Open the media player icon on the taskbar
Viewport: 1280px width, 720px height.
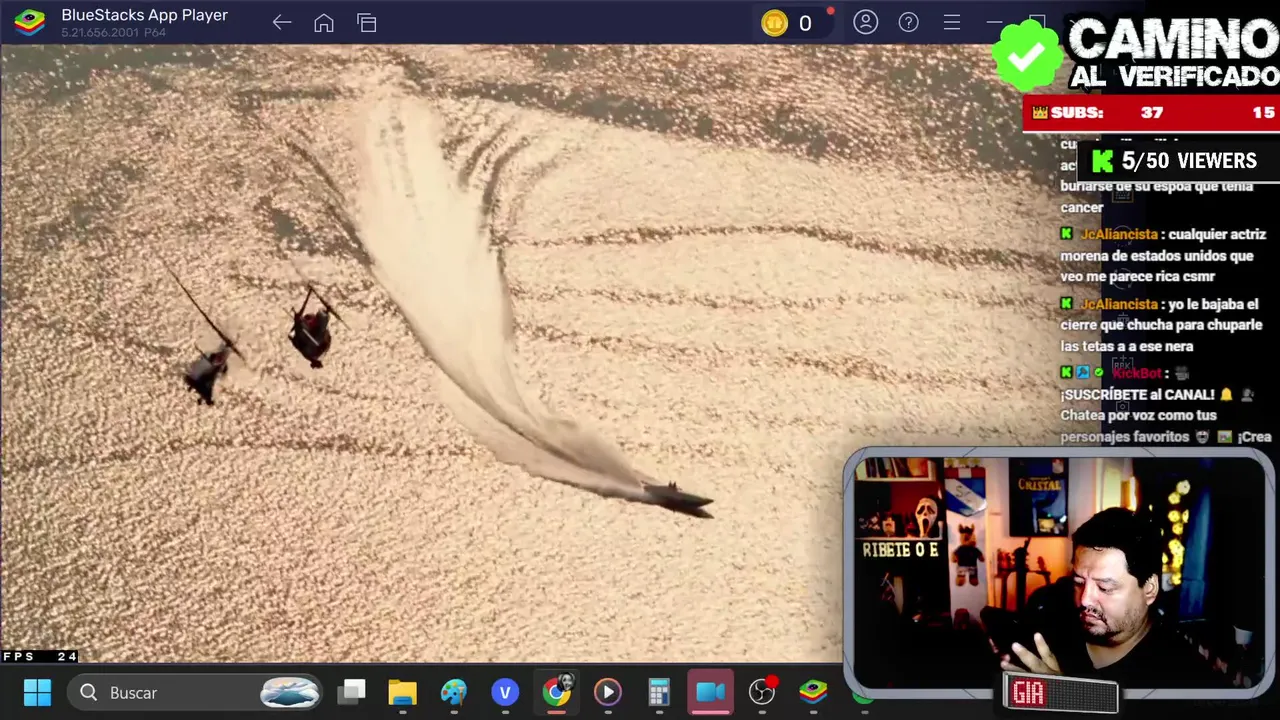(x=608, y=692)
